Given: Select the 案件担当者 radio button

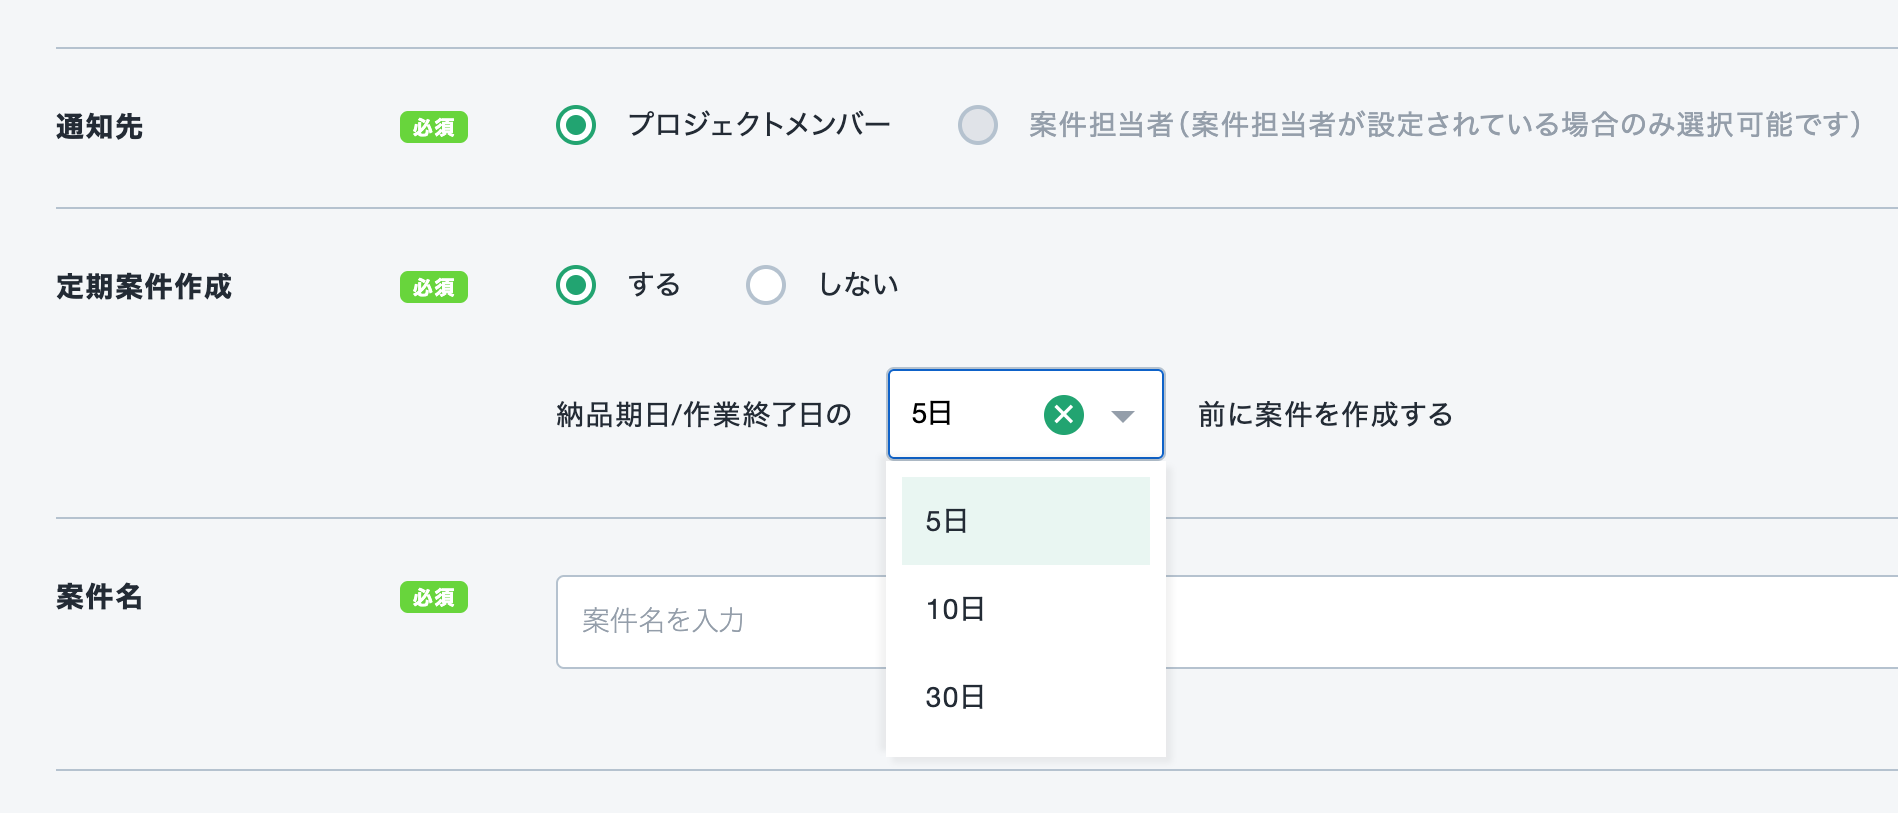Looking at the screenshot, I should point(977,125).
